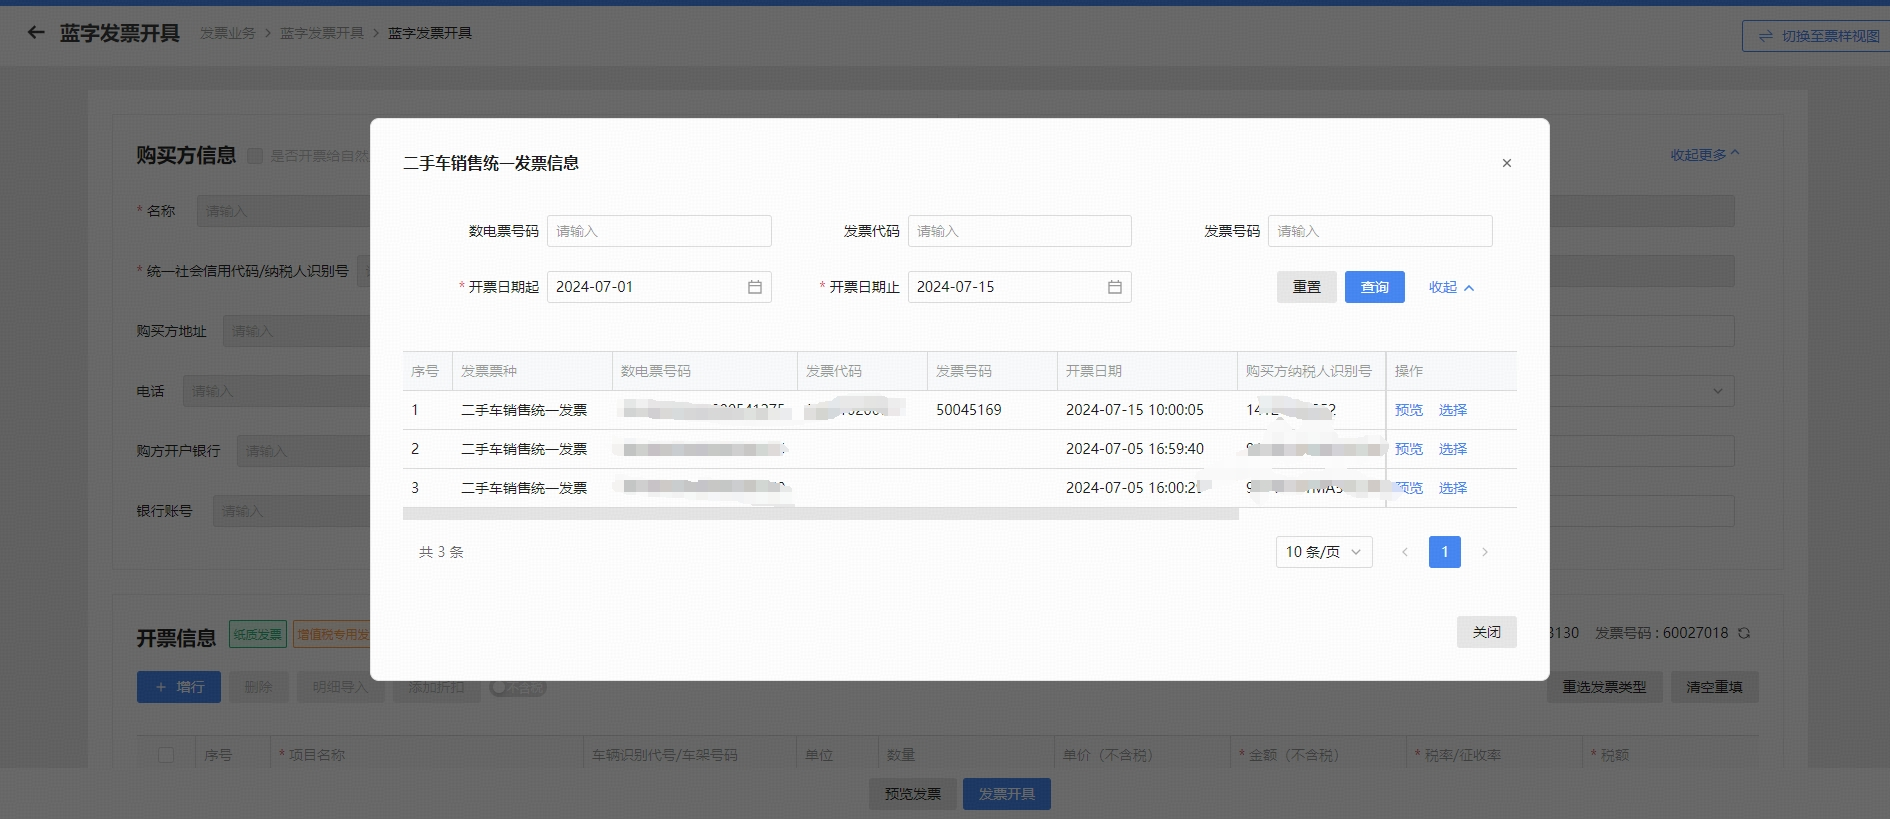Close the 二手车销售统一发票信息 dialog with X
The width and height of the screenshot is (1891, 822).
1506,163
